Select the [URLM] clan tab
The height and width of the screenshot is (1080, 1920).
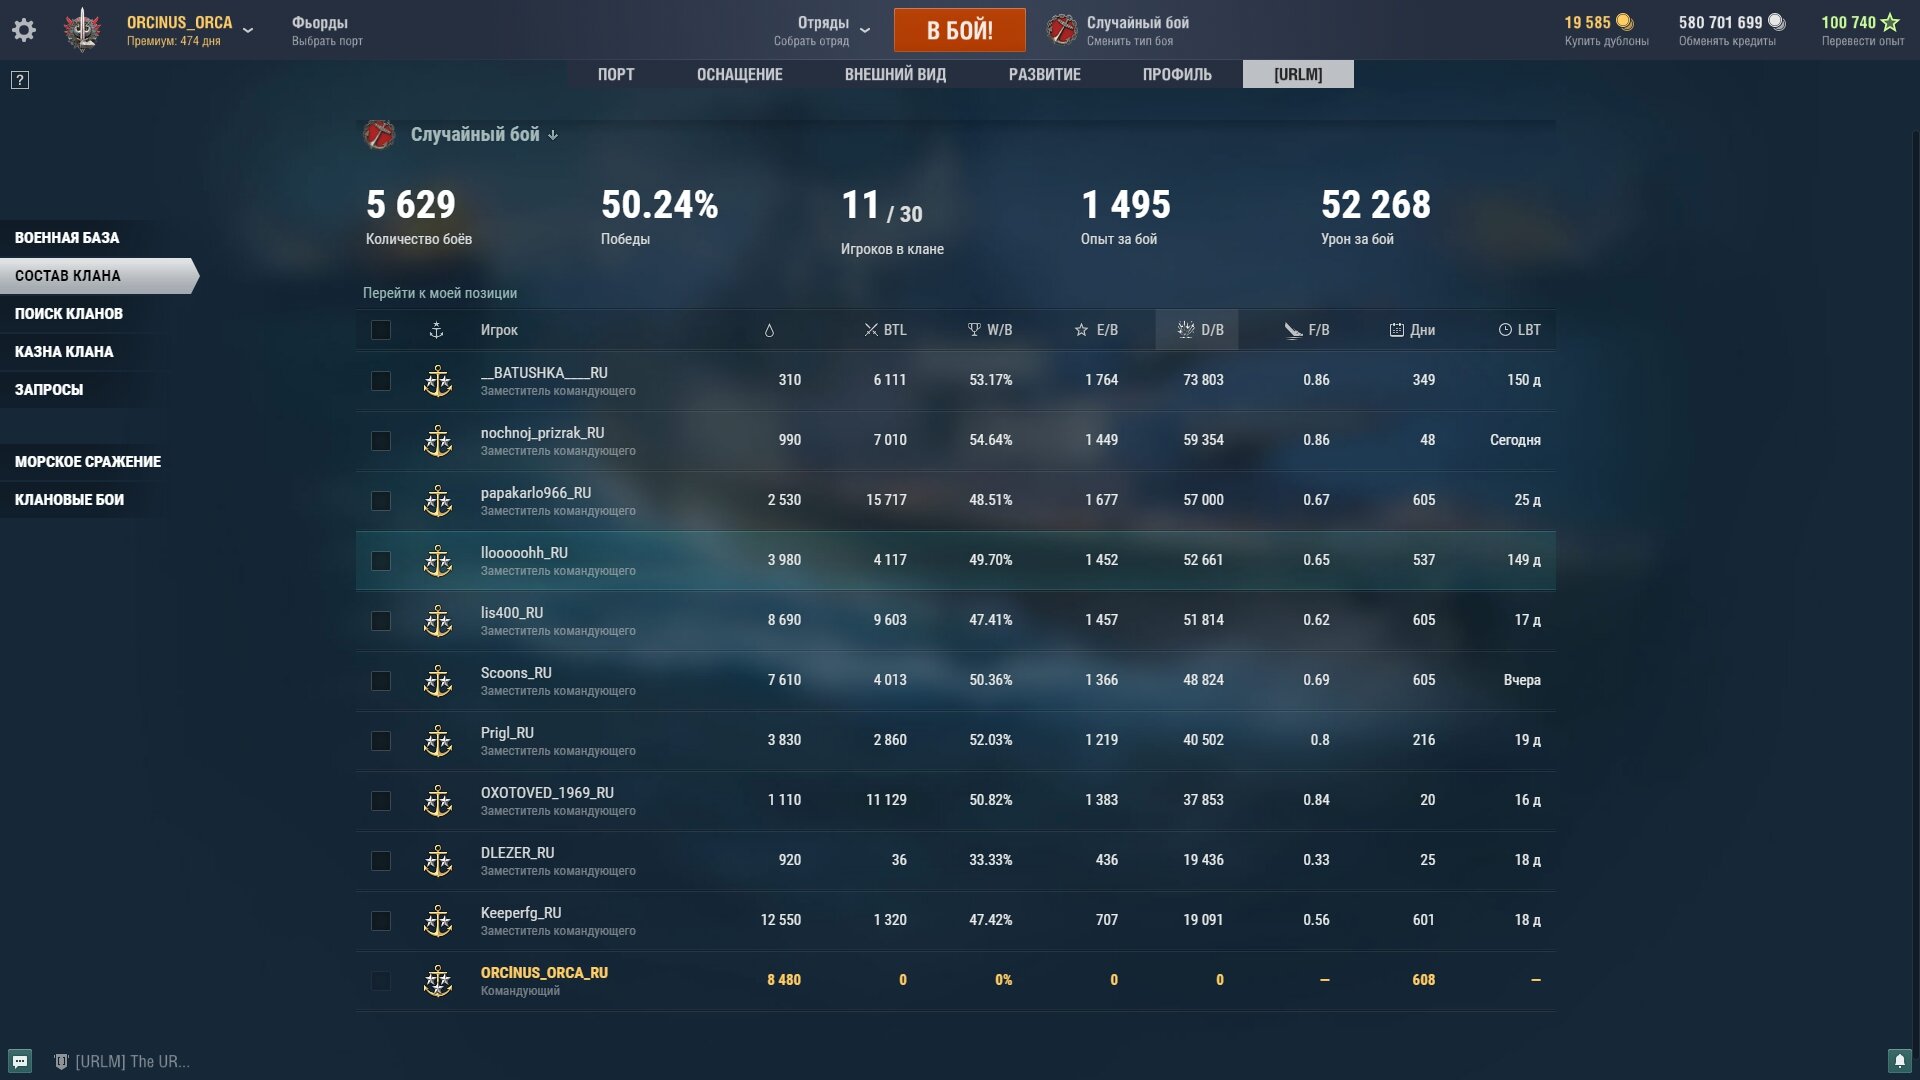point(1298,74)
